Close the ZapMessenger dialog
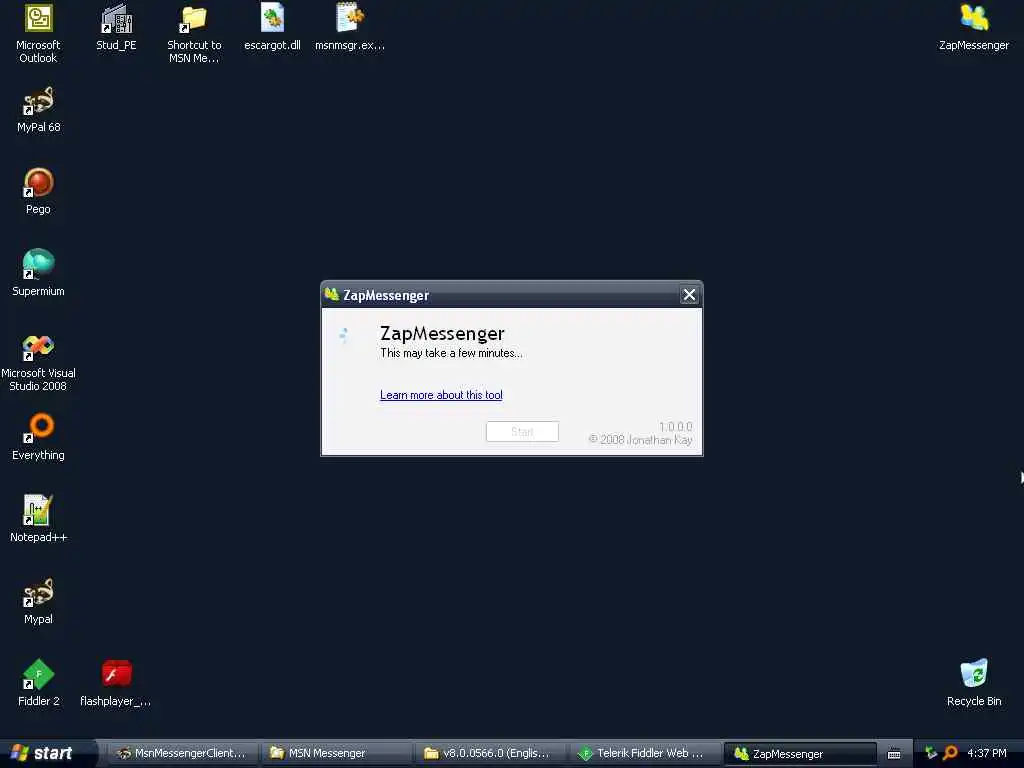Viewport: 1024px width, 768px height. tap(689, 295)
